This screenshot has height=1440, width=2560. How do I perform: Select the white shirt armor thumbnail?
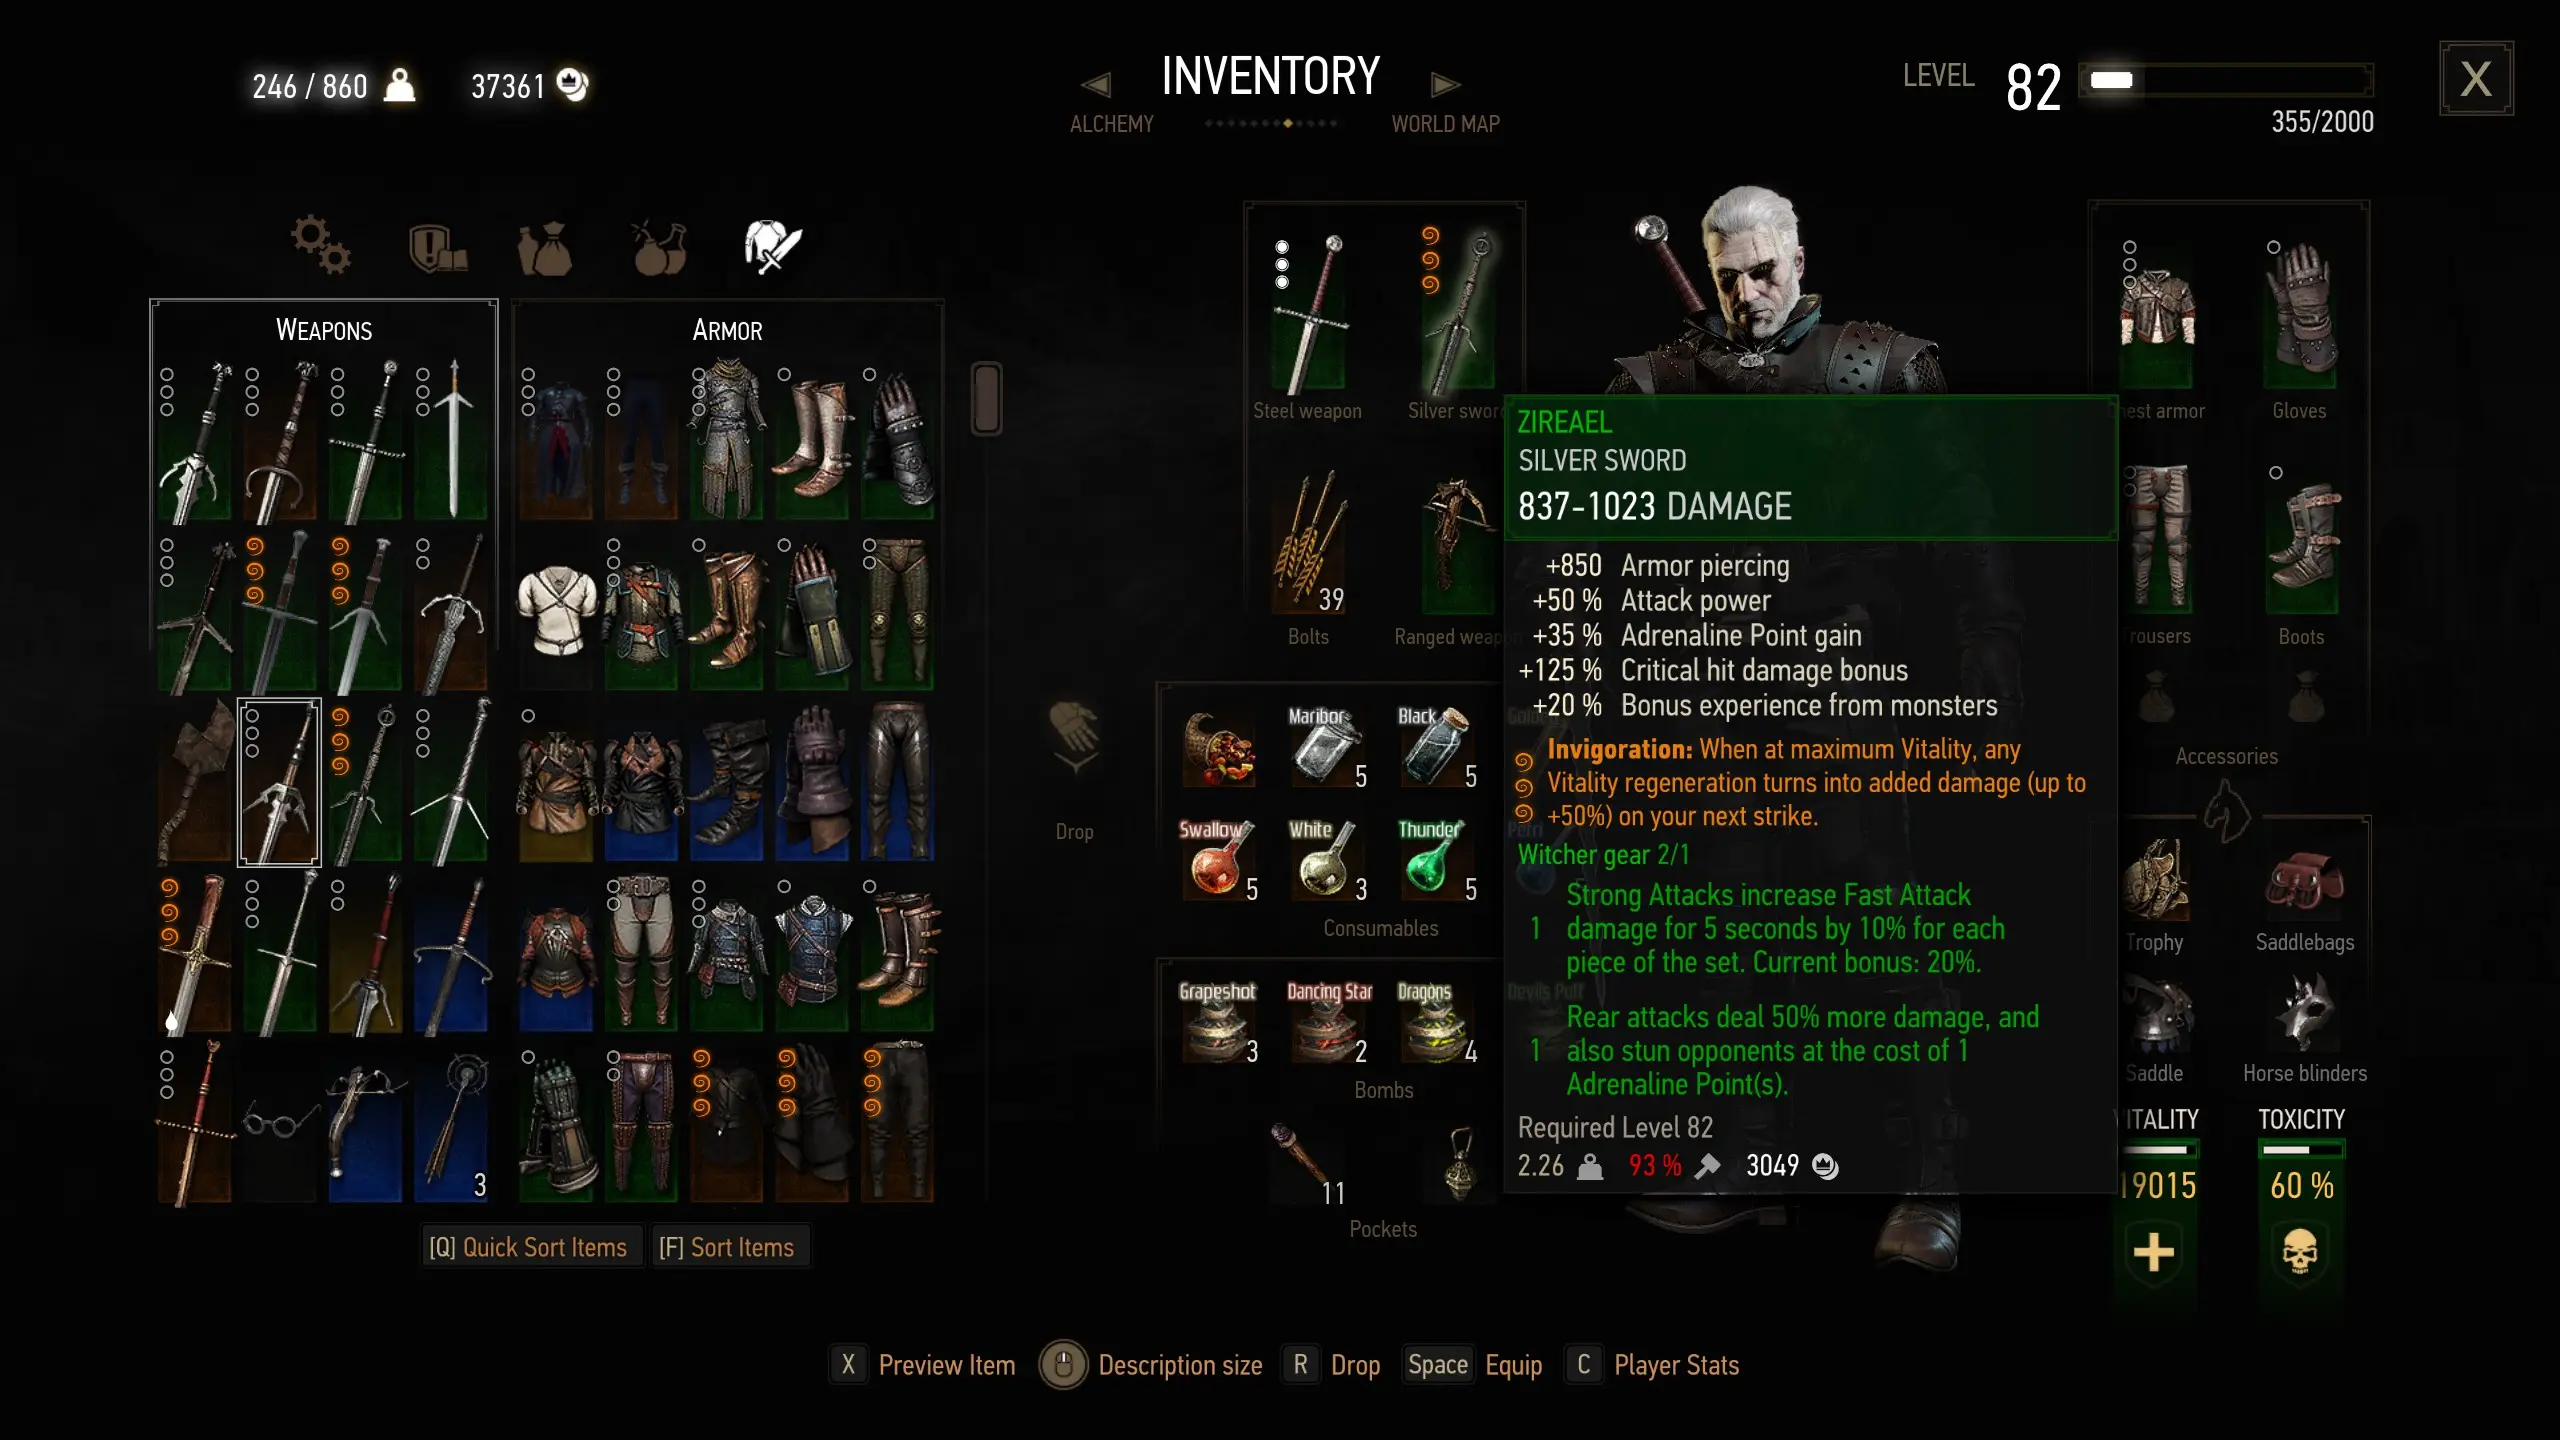(557, 611)
